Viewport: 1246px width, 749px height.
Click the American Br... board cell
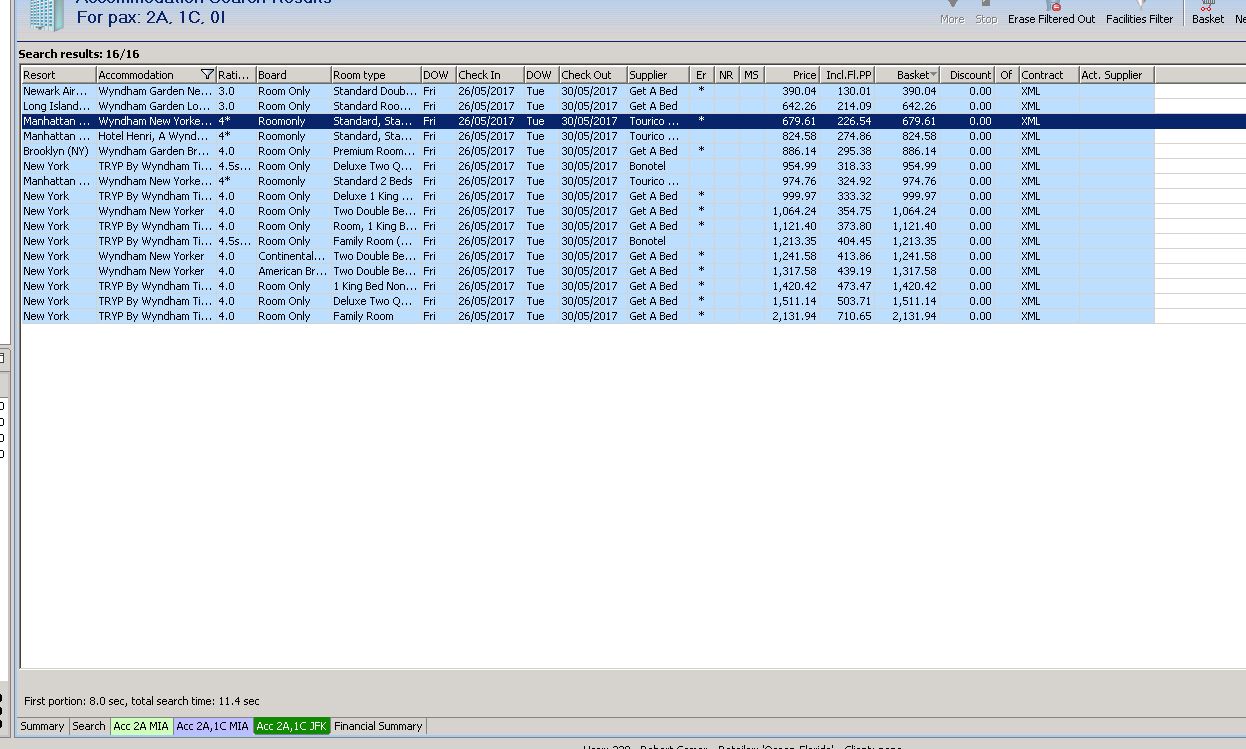[x=293, y=271]
